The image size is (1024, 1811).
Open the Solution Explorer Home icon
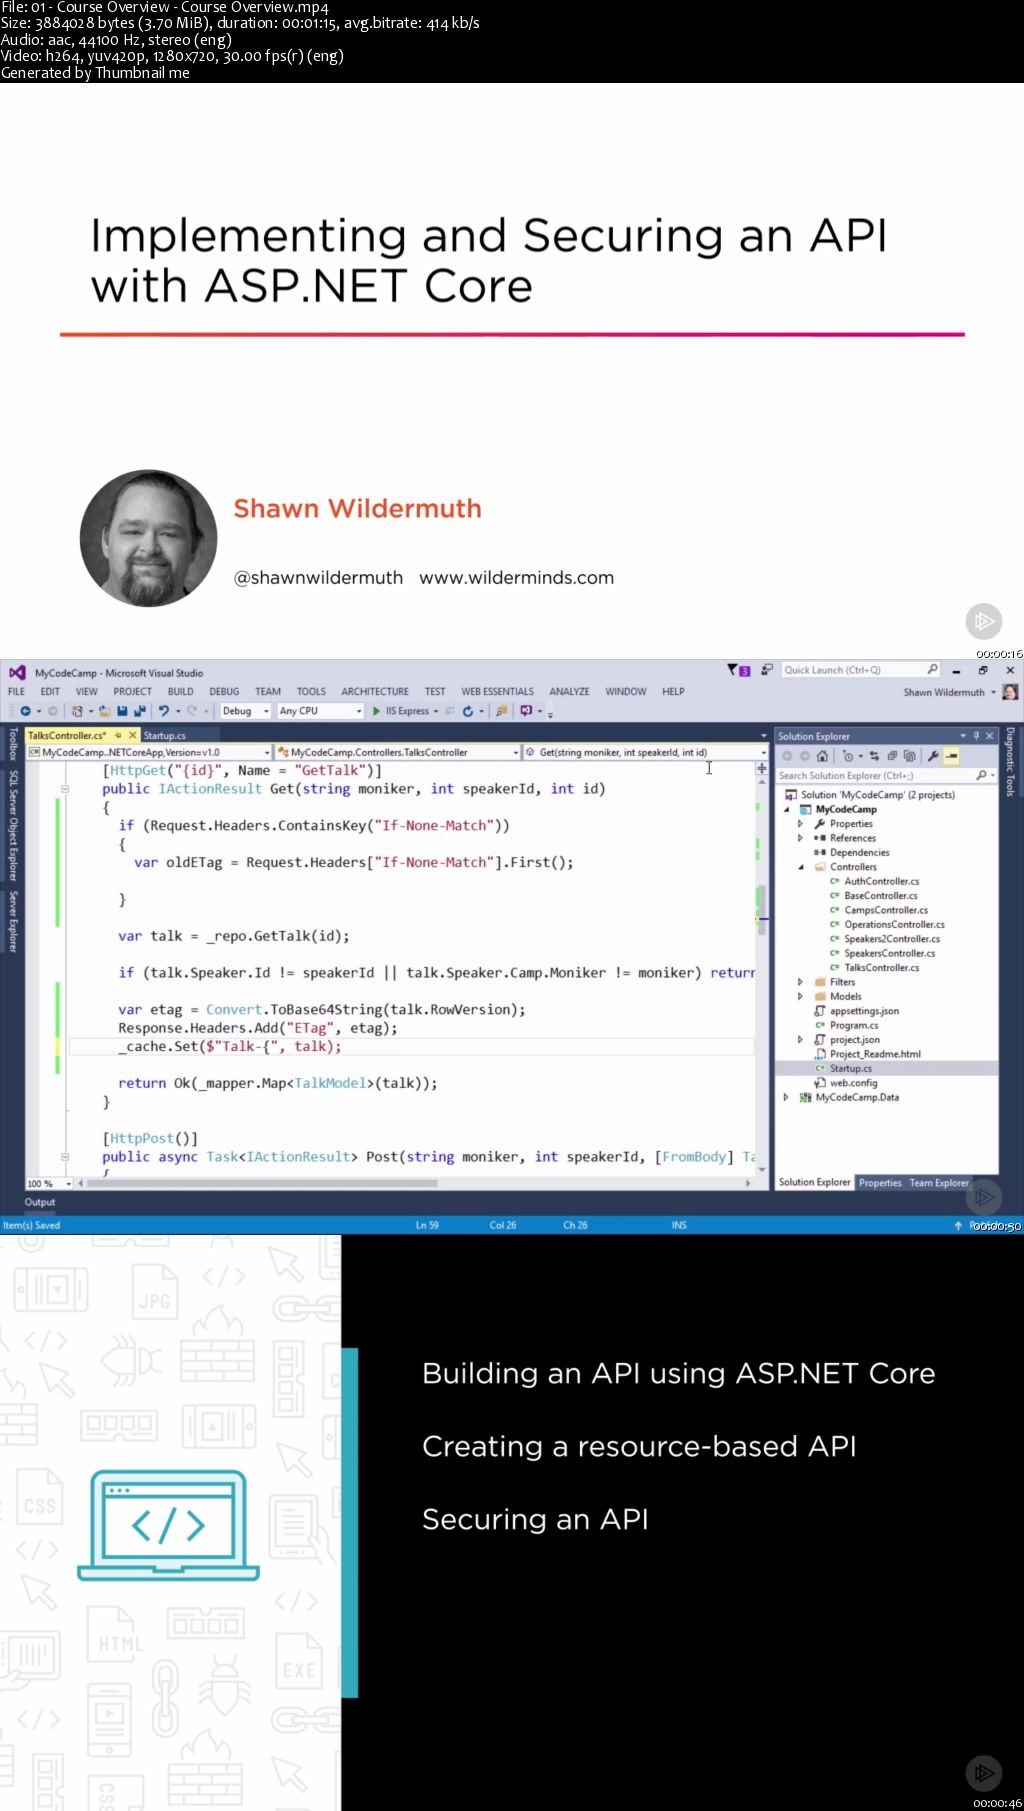pos(821,756)
